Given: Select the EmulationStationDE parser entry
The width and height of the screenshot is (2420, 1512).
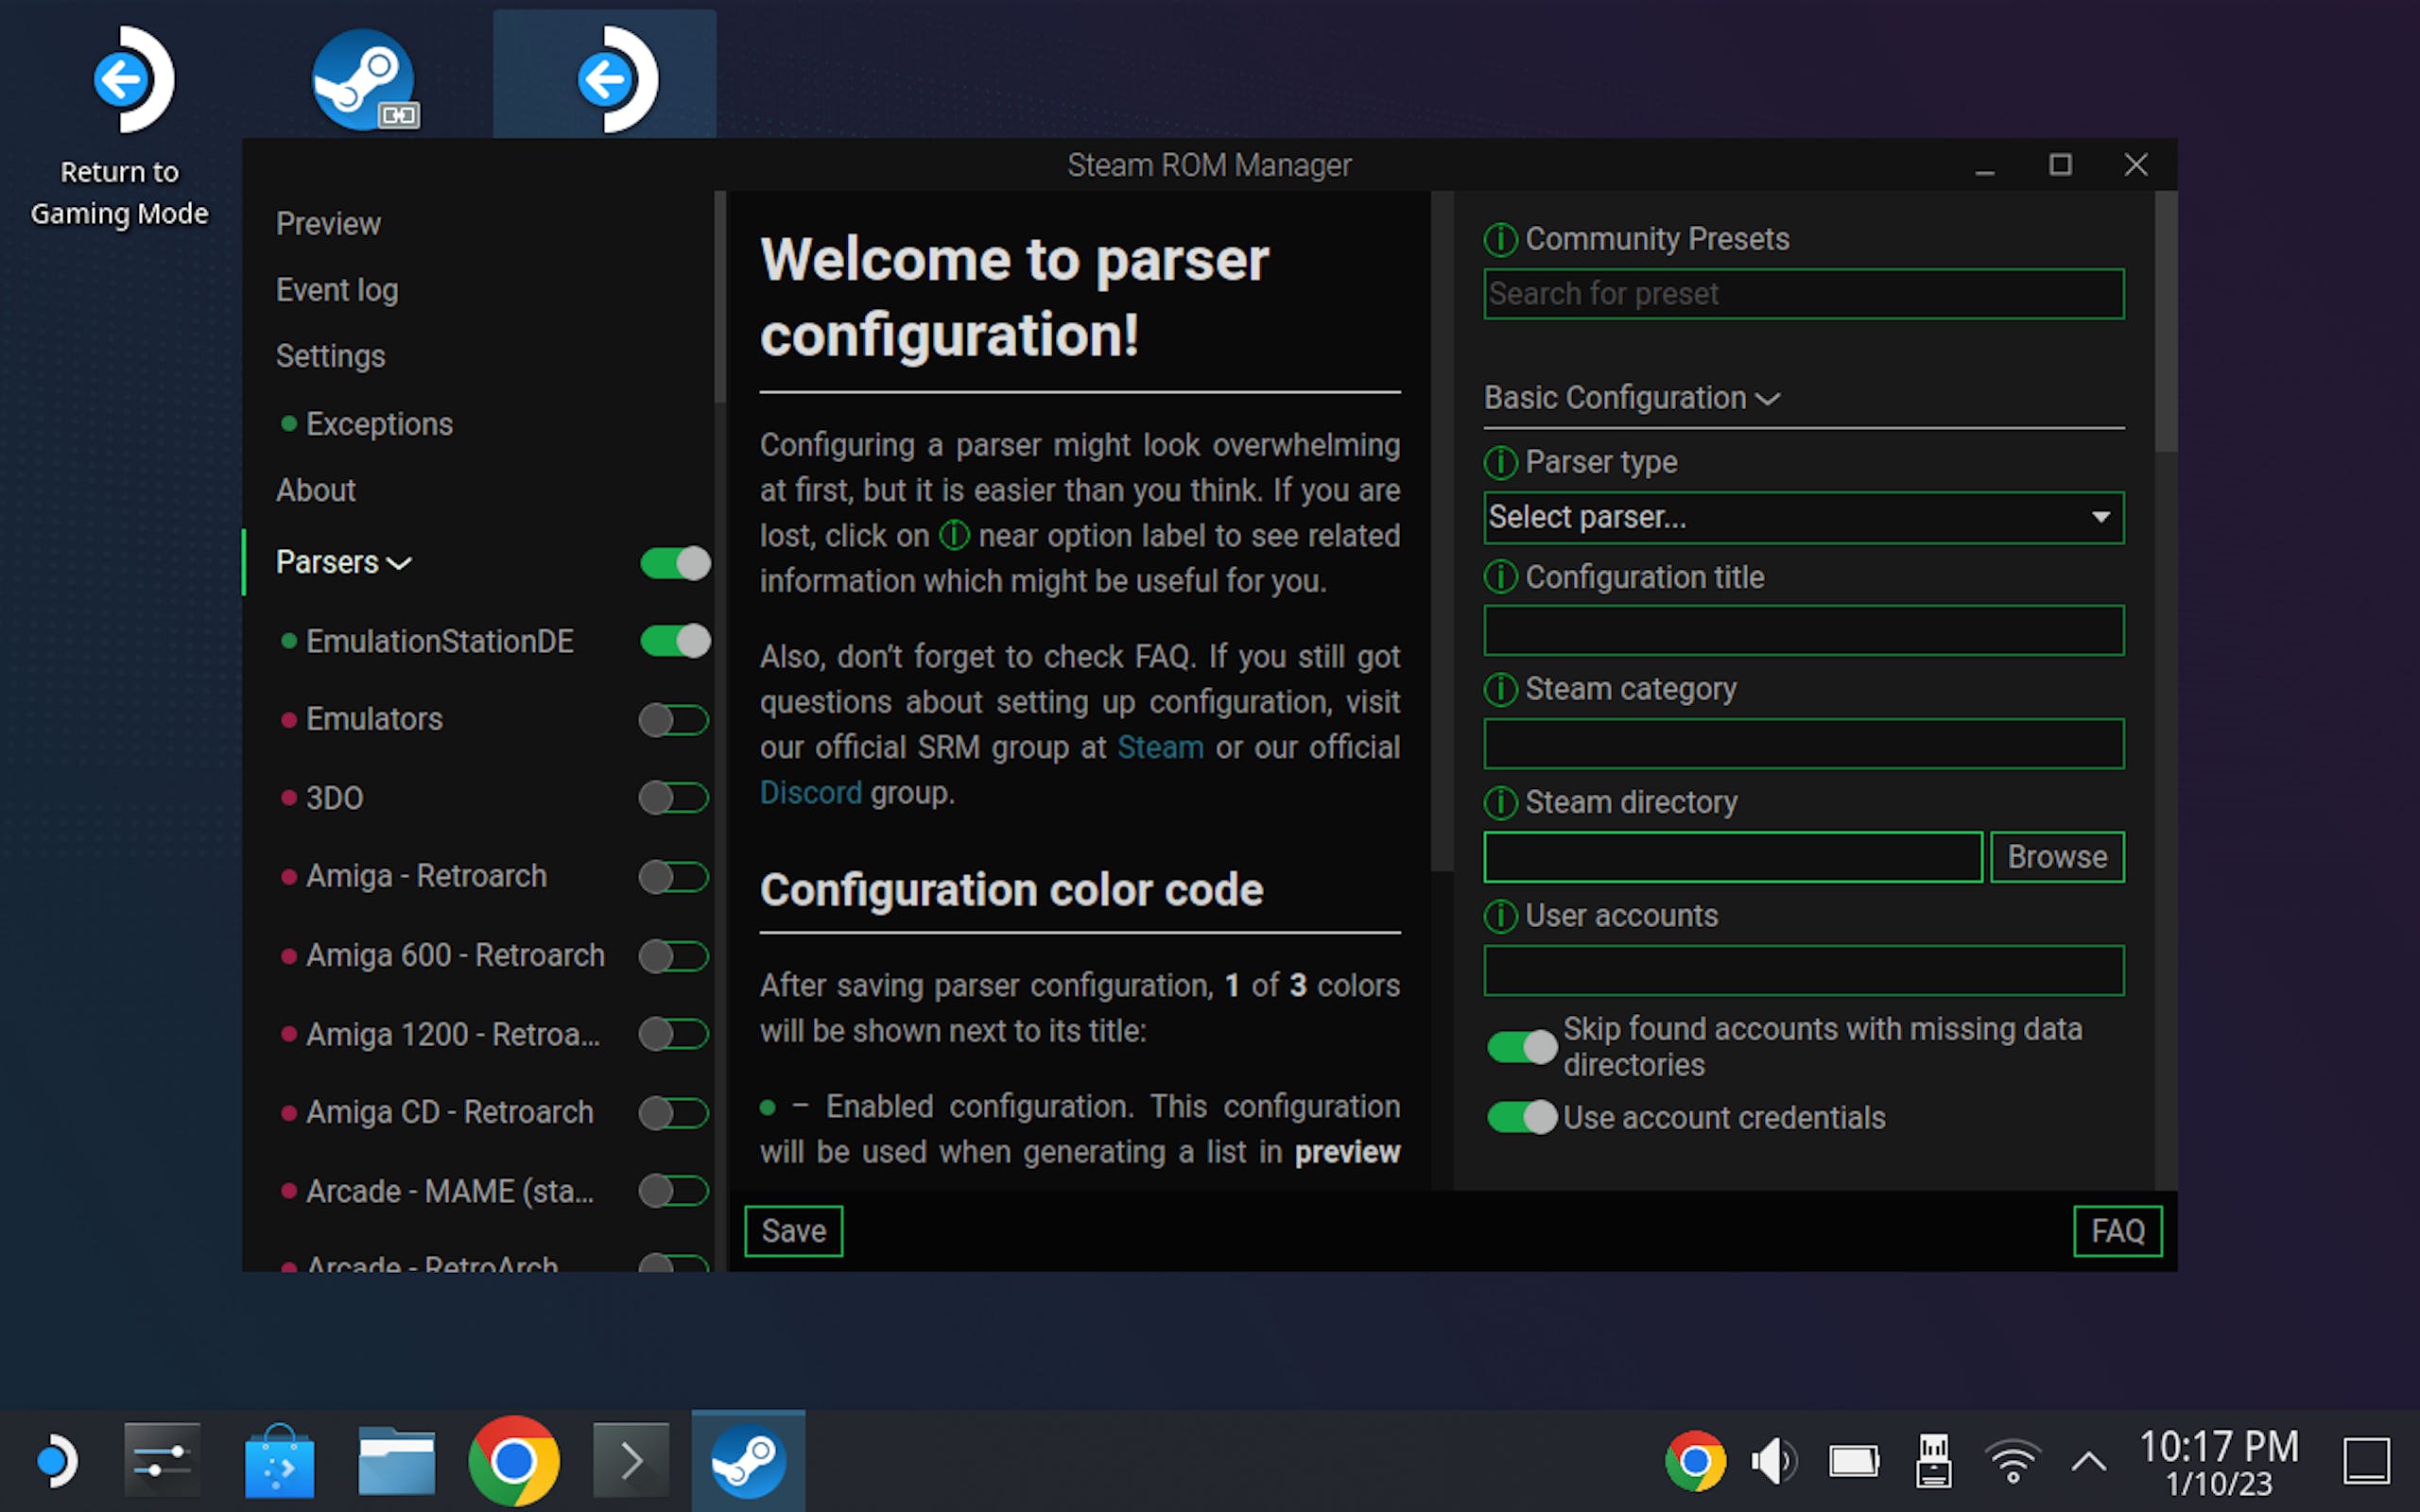Looking at the screenshot, I should [x=439, y=641].
